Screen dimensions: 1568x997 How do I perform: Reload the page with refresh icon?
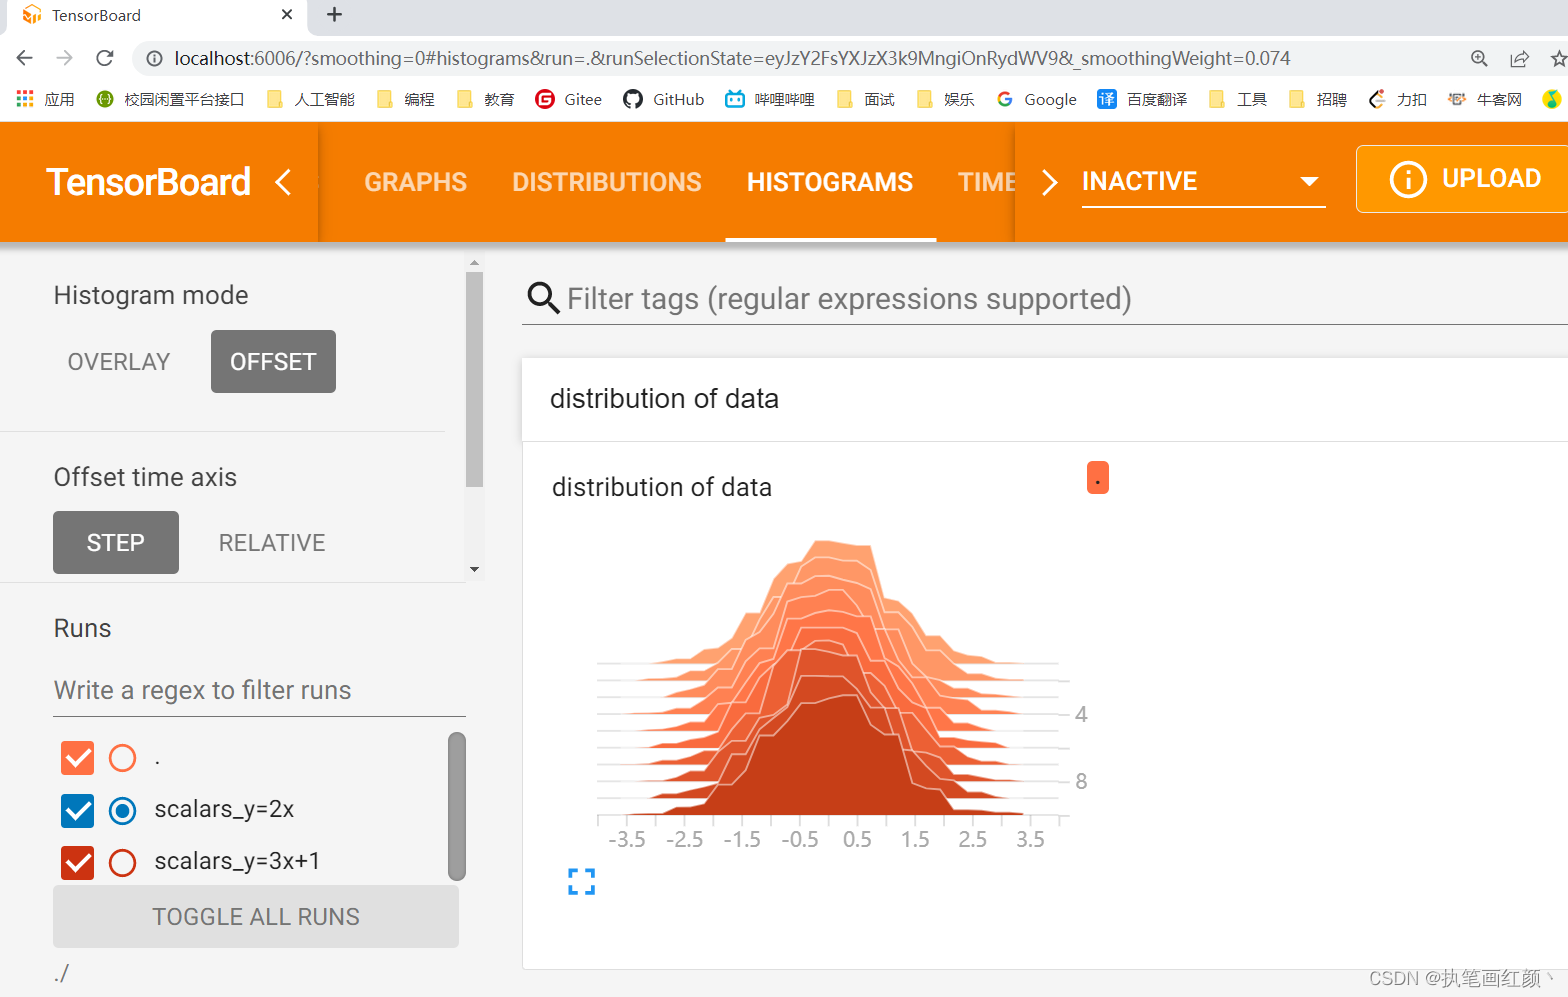[x=105, y=58]
